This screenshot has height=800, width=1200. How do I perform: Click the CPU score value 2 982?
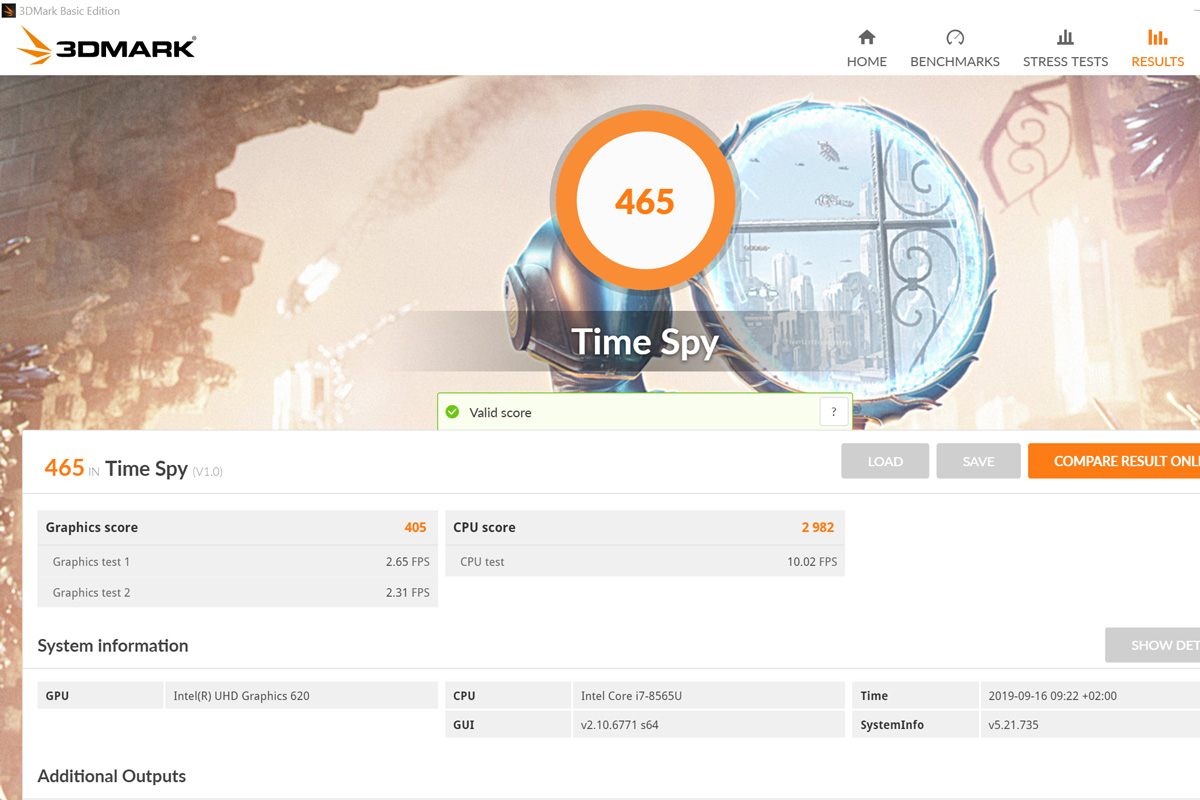pyautogui.click(x=817, y=527)
